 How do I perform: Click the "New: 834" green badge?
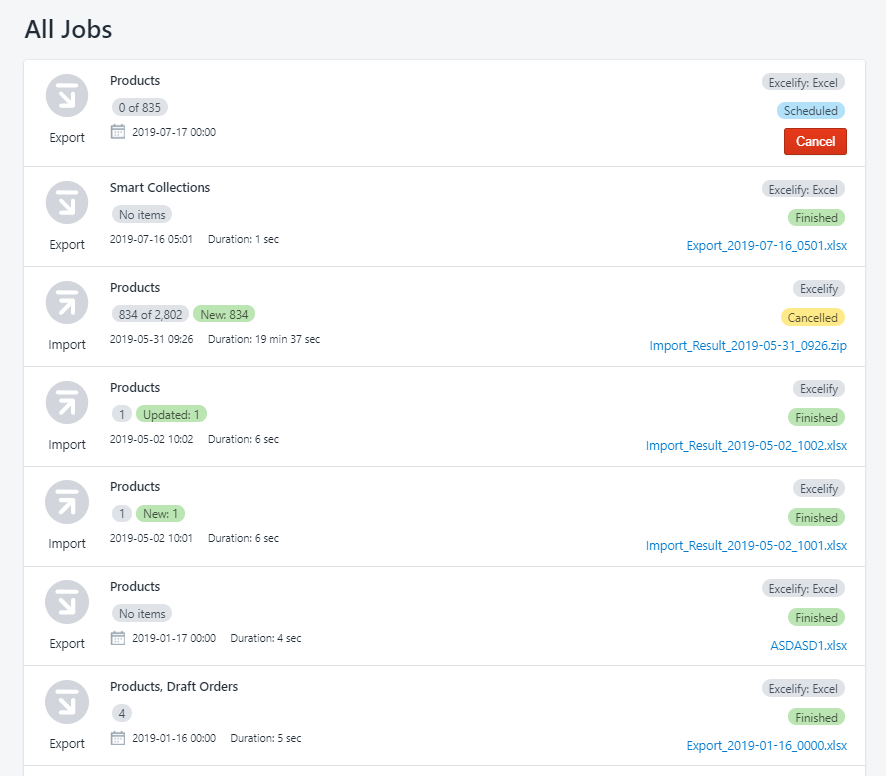(x=224, y=314)
